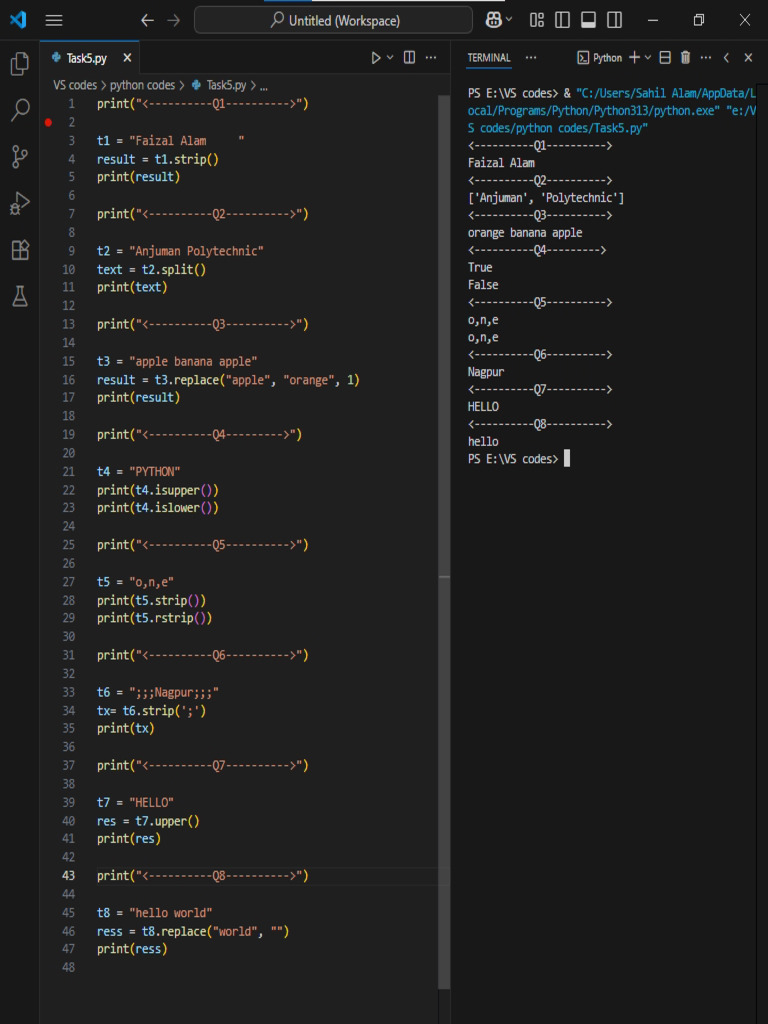The width and height of the screenshot is (768, 1024).
Task: Open the Source Control view
Action: [19, 156]
